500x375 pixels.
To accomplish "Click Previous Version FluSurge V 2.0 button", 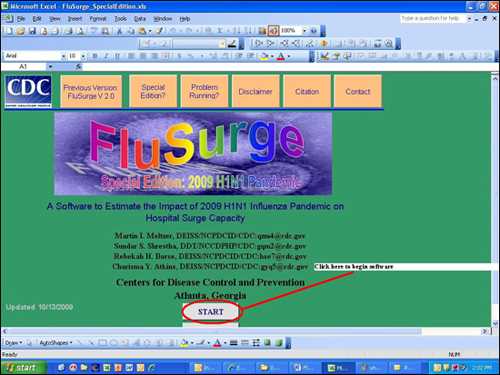I will click(x=91, y=91).
